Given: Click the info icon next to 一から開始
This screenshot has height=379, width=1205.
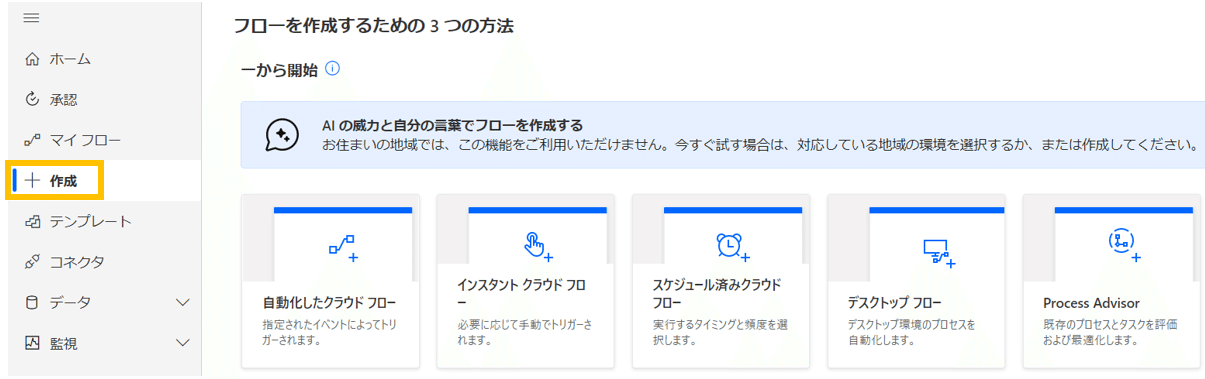Looking at the screenshot, I should coord(333,69).
